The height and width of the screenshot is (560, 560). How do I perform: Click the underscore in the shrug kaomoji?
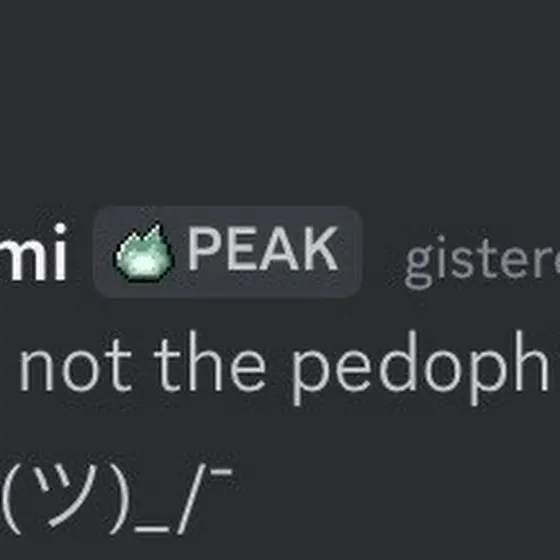(x=152, y=529)
